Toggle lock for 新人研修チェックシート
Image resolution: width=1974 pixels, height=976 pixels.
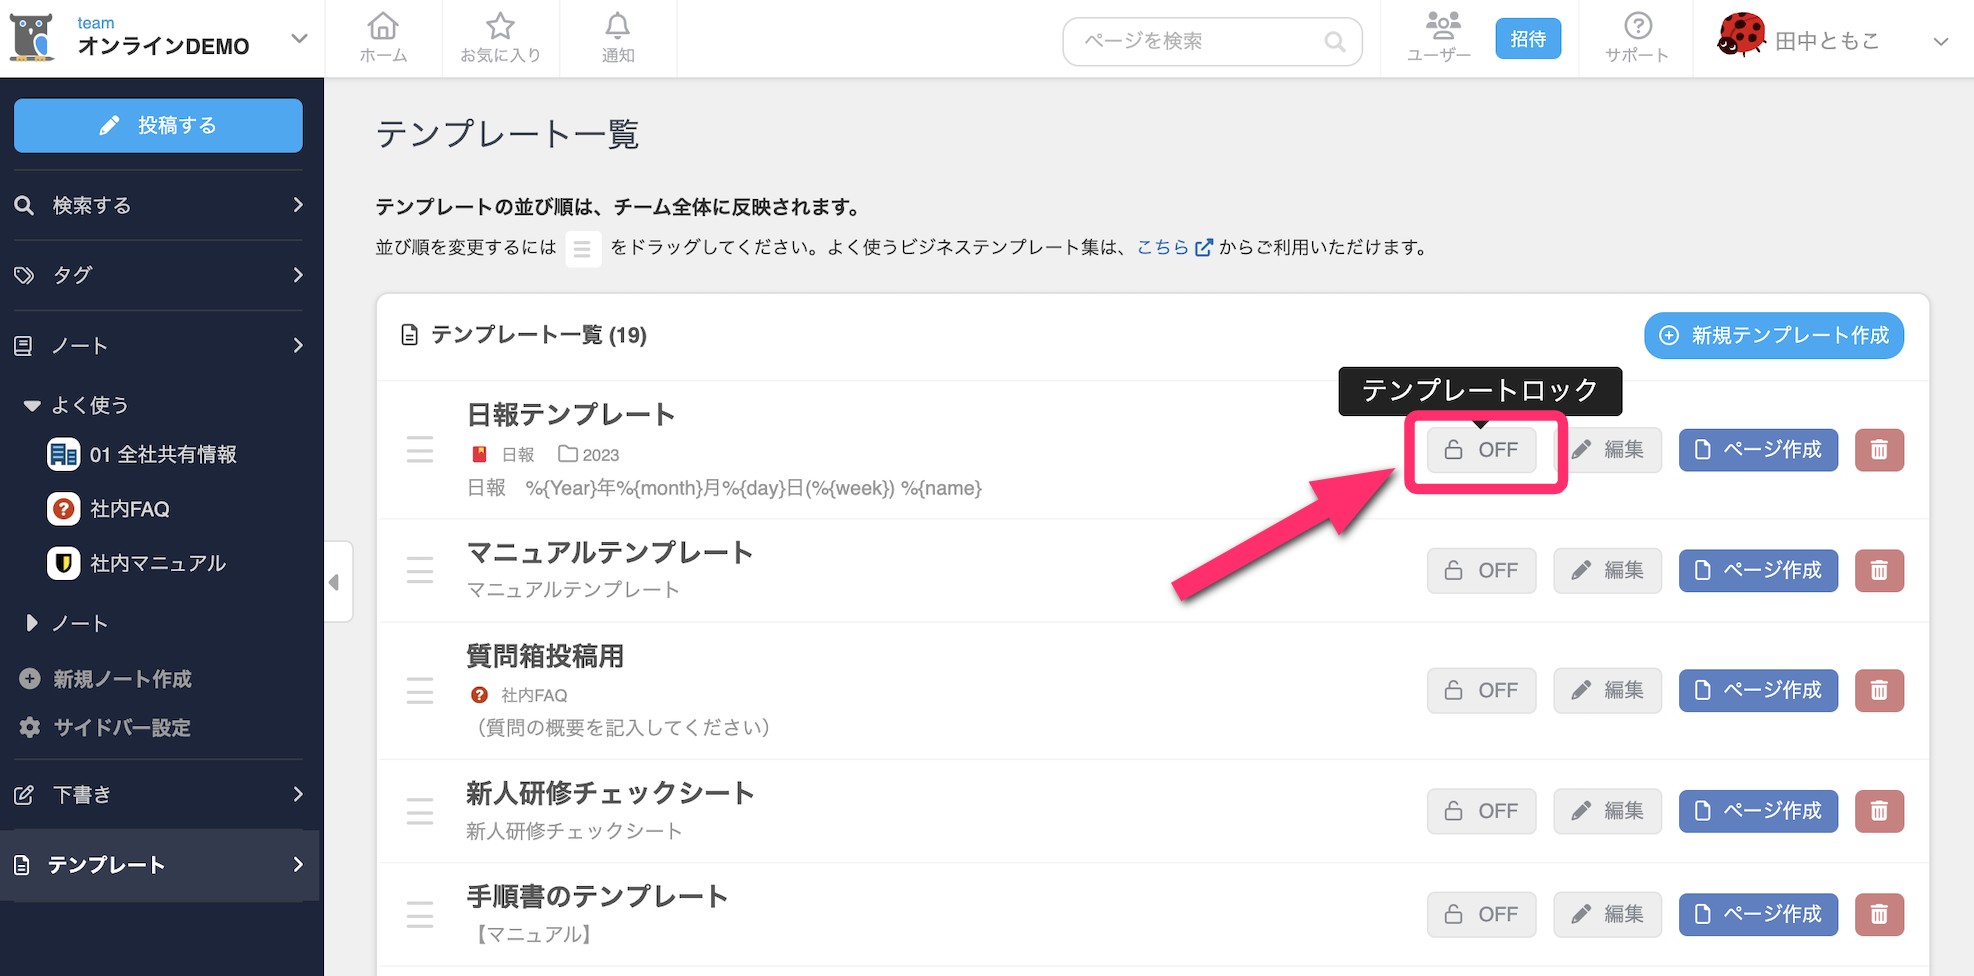pyautogui.click(x=1481, y=811)
